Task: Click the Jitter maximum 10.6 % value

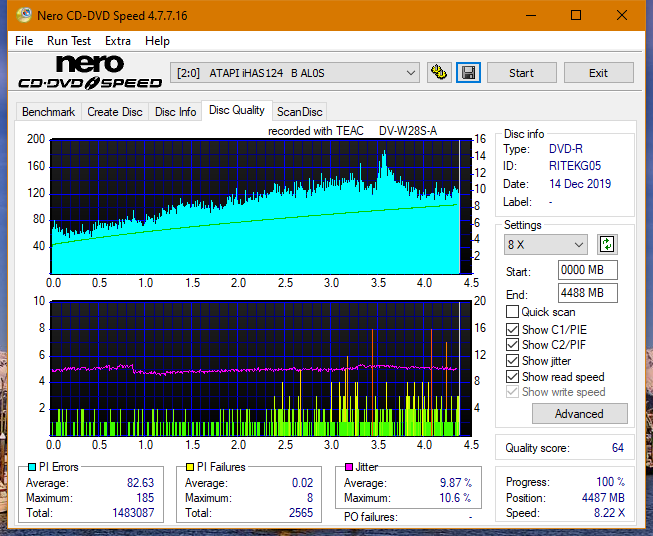Action: 455,498
